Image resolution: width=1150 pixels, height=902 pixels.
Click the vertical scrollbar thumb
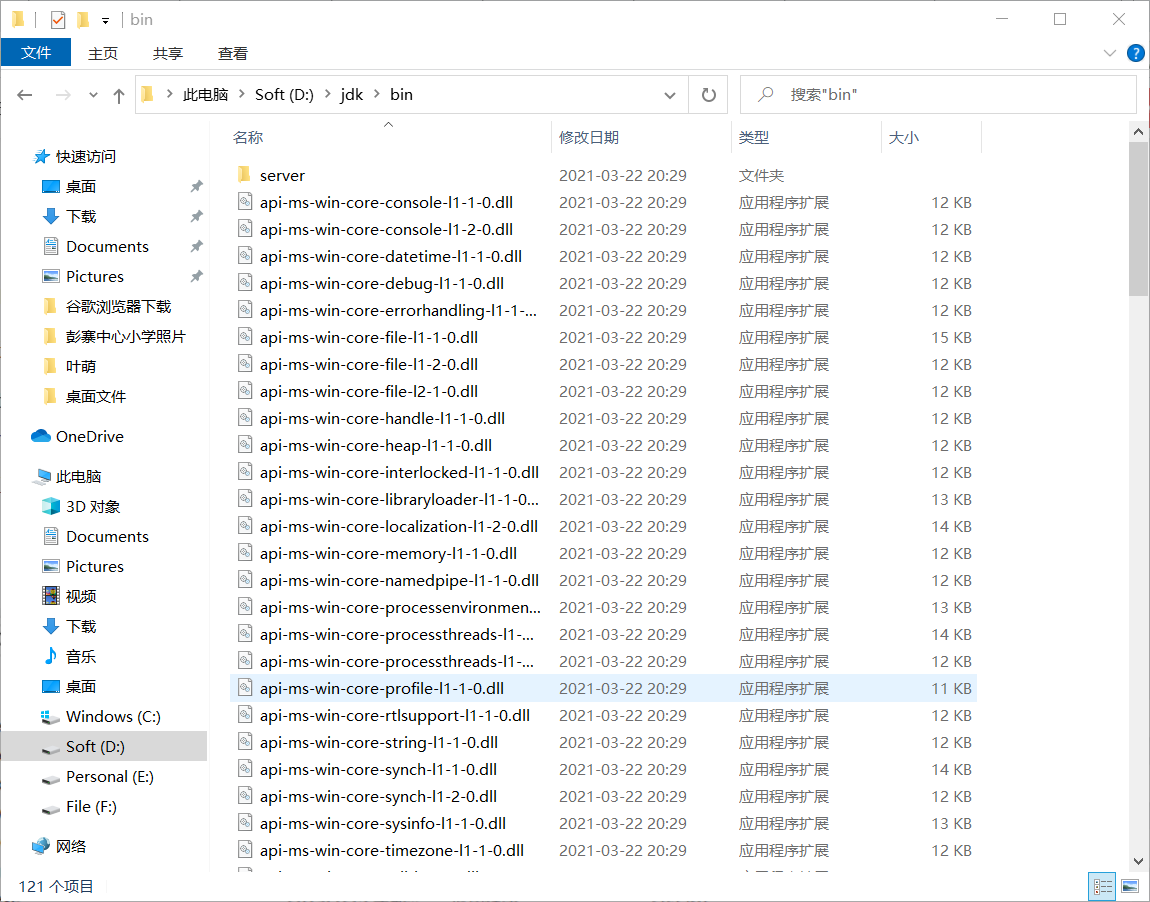click(x=1138, y=218)
